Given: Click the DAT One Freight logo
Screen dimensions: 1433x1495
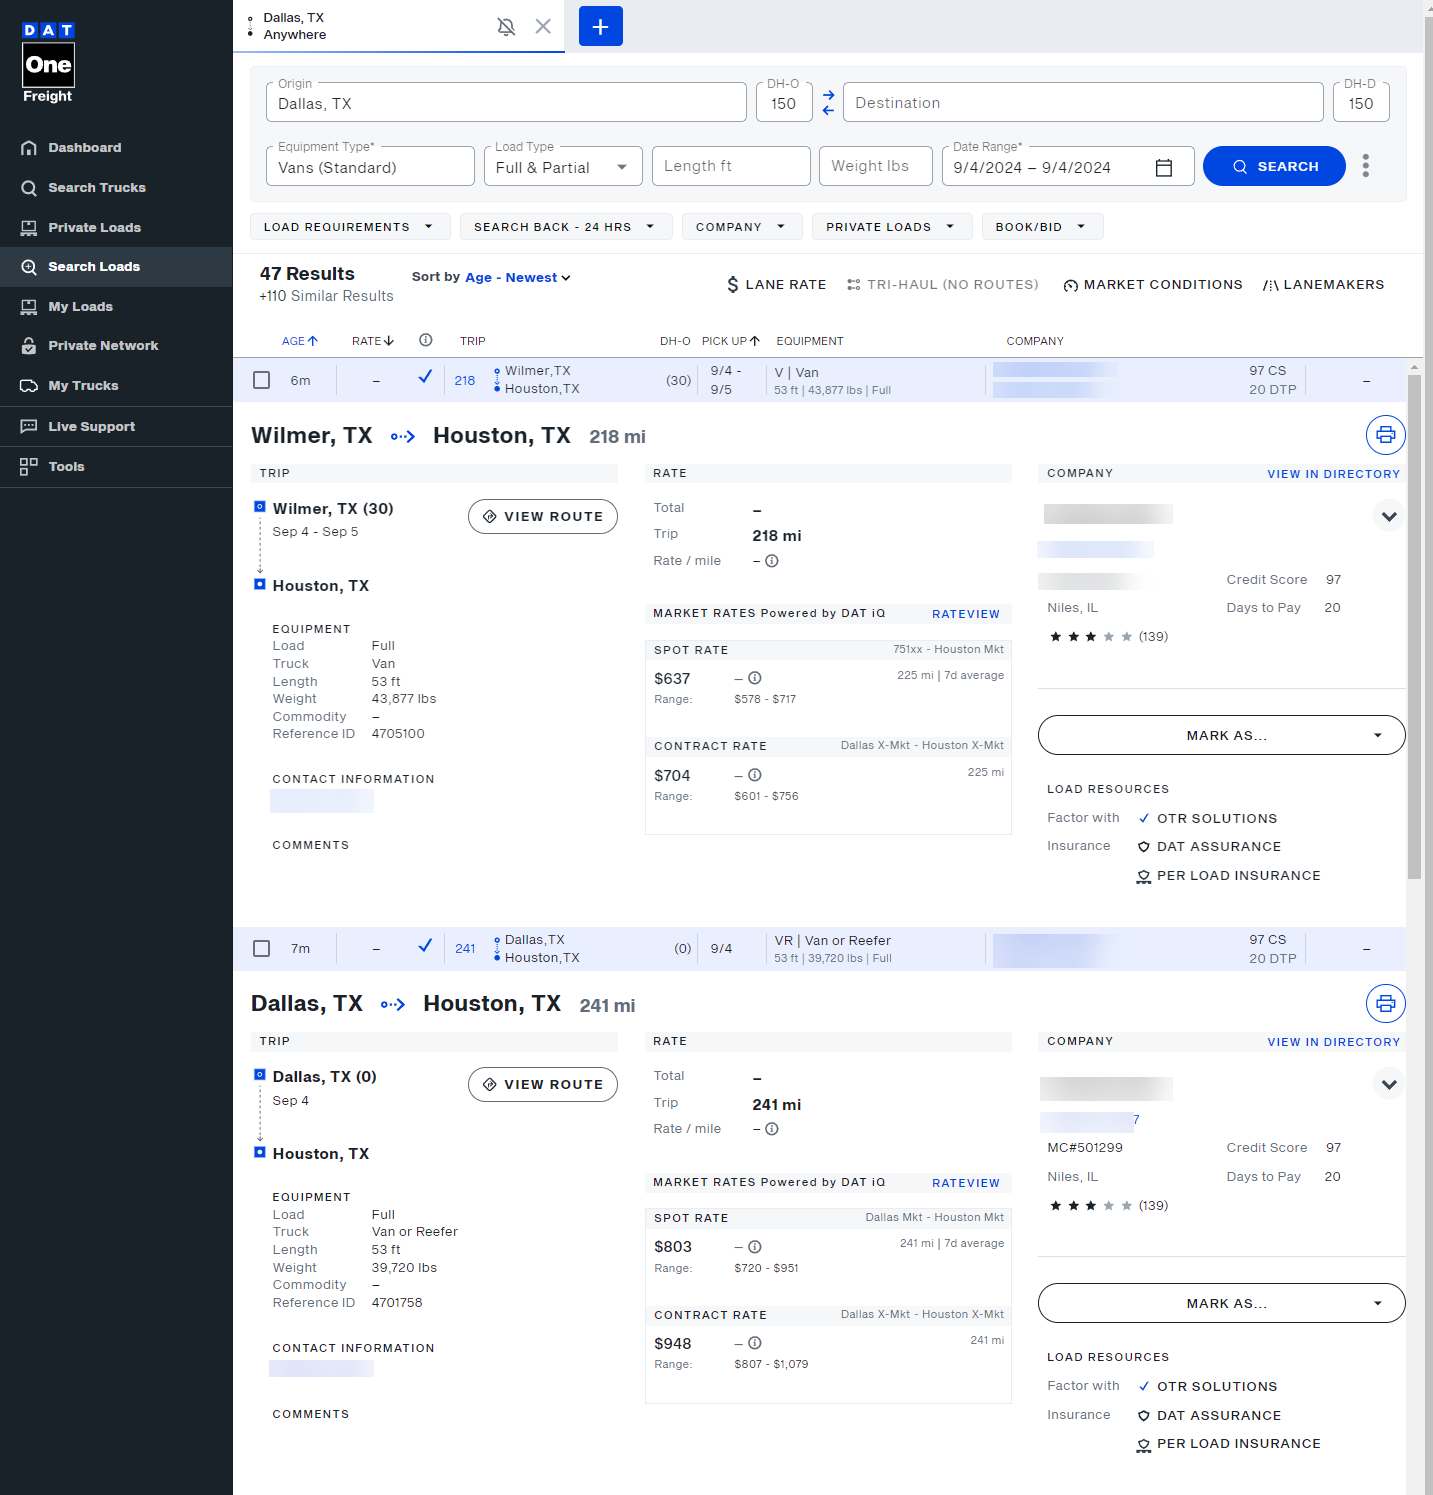Looking at the screenshot, I should (x=48, y=63).
